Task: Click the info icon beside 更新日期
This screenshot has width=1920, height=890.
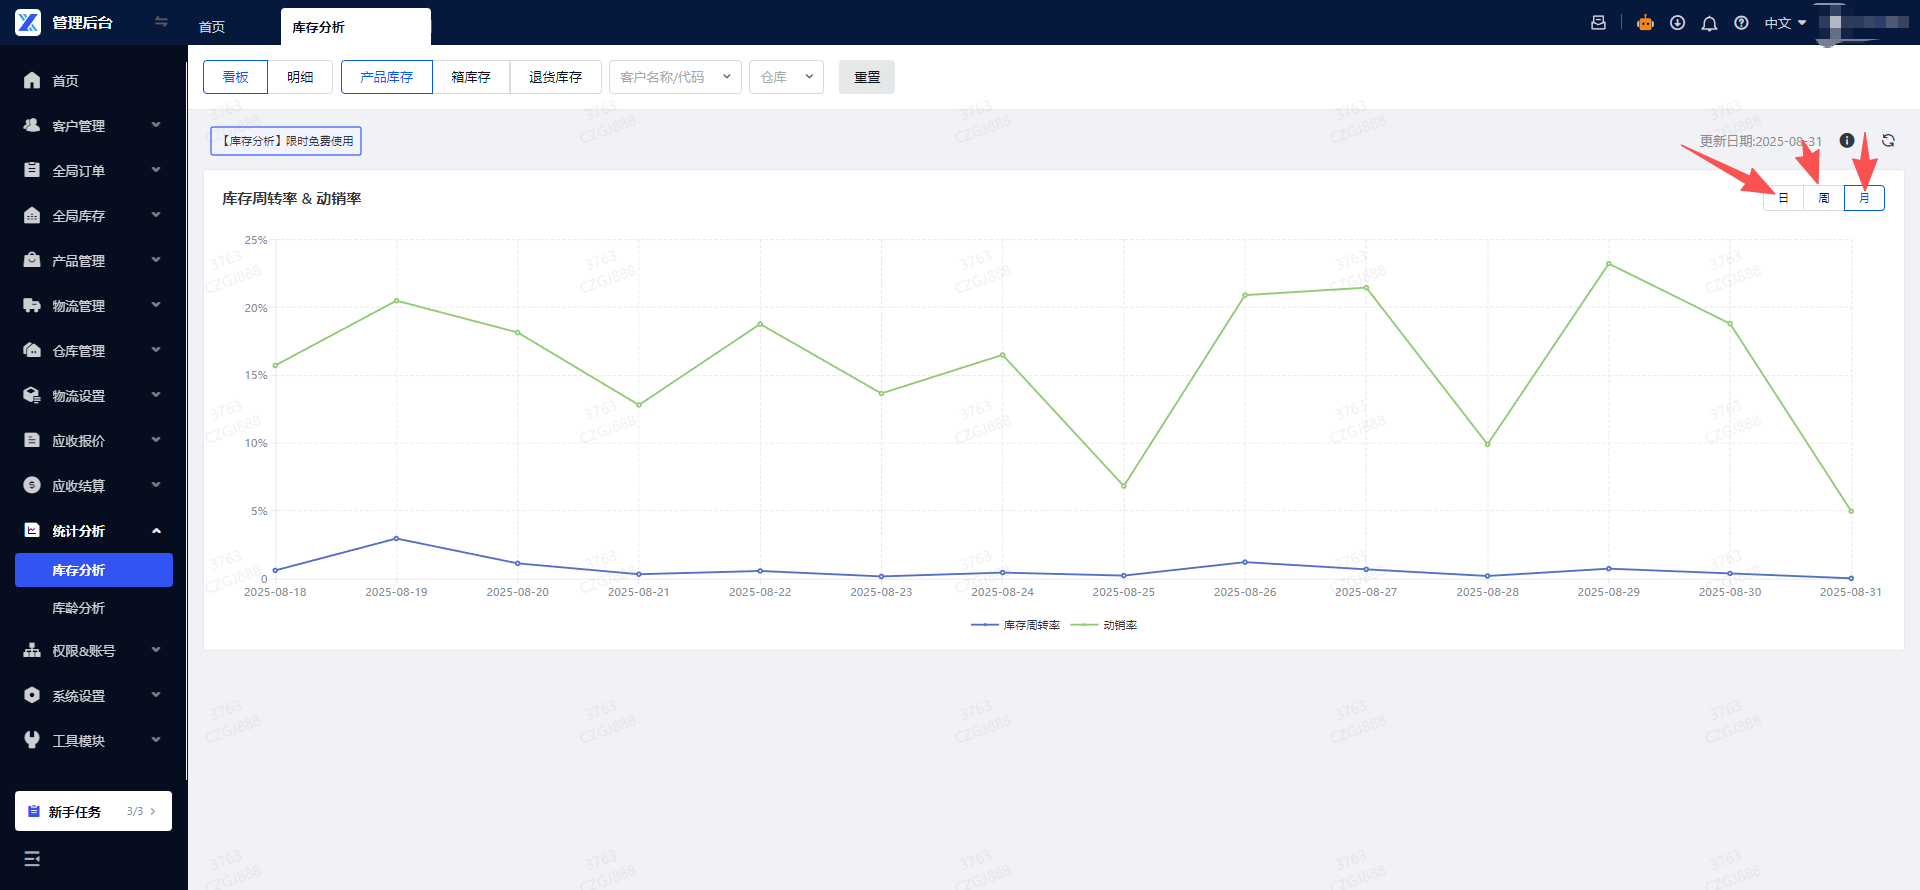Action: pos(1847,140)
